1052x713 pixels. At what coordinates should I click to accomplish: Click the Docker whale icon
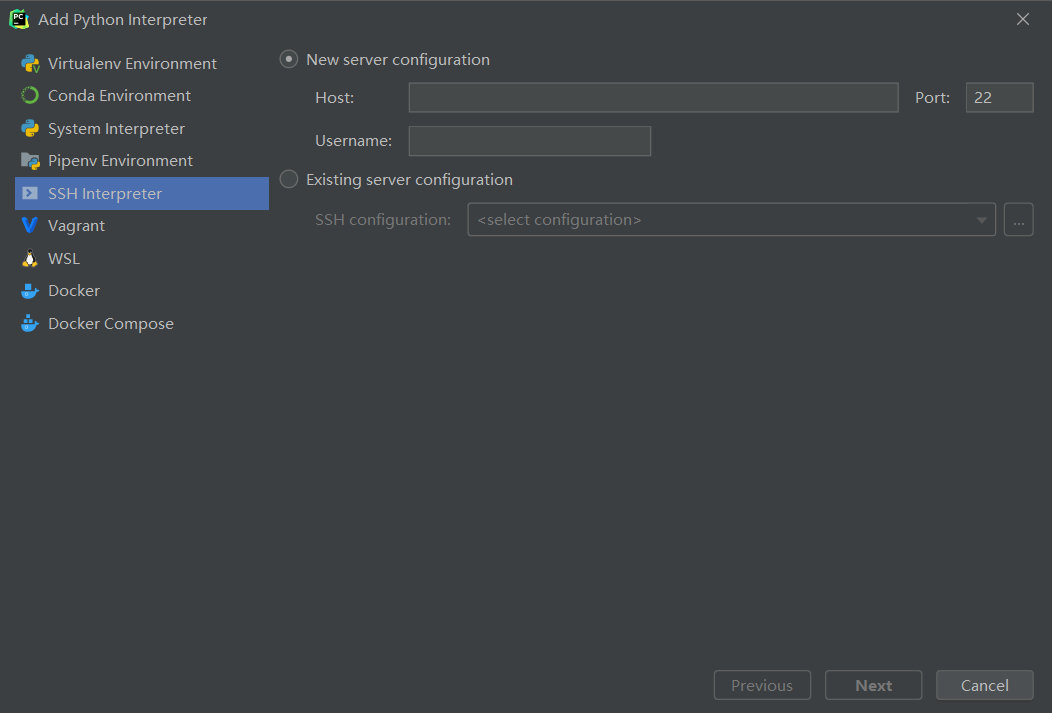[x=30, y=291]
